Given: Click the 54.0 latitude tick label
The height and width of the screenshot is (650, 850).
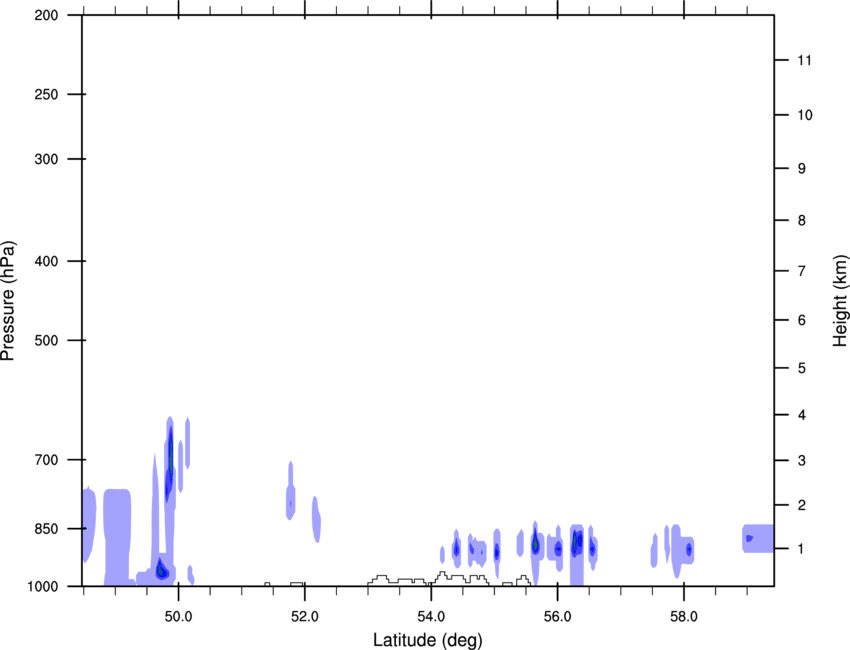Looking at the screenshot, I should [x=431, y=617].
